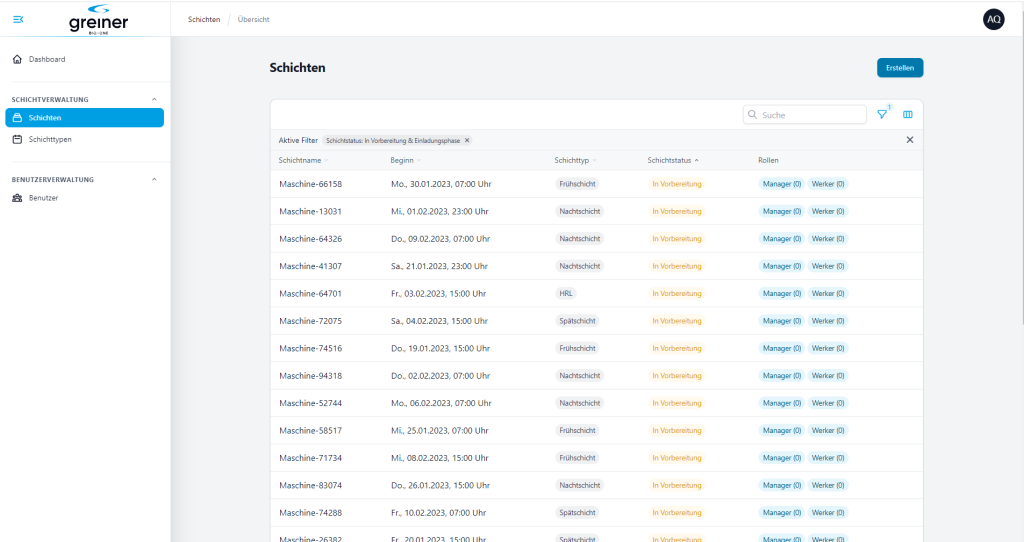Sort by the Schichtstatus column
The width and height of the screenshot is (1024, 542).
tap(671, 160)
